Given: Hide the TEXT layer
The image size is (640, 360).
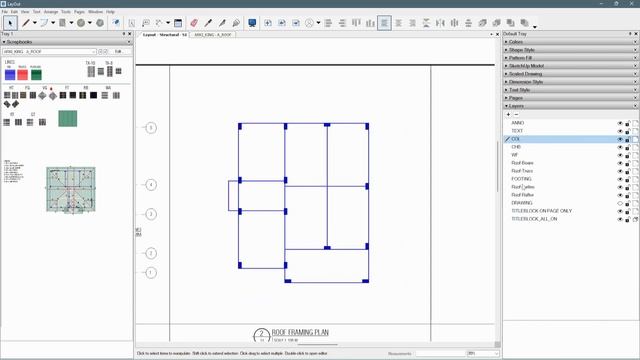Looking at the screenshot, I should [620, 131].
